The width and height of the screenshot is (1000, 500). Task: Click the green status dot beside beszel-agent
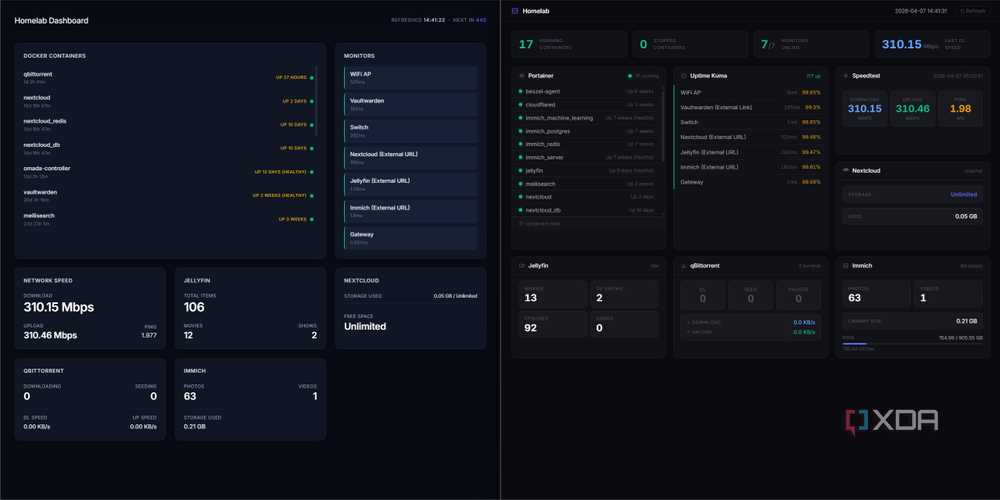coord(521,92)
